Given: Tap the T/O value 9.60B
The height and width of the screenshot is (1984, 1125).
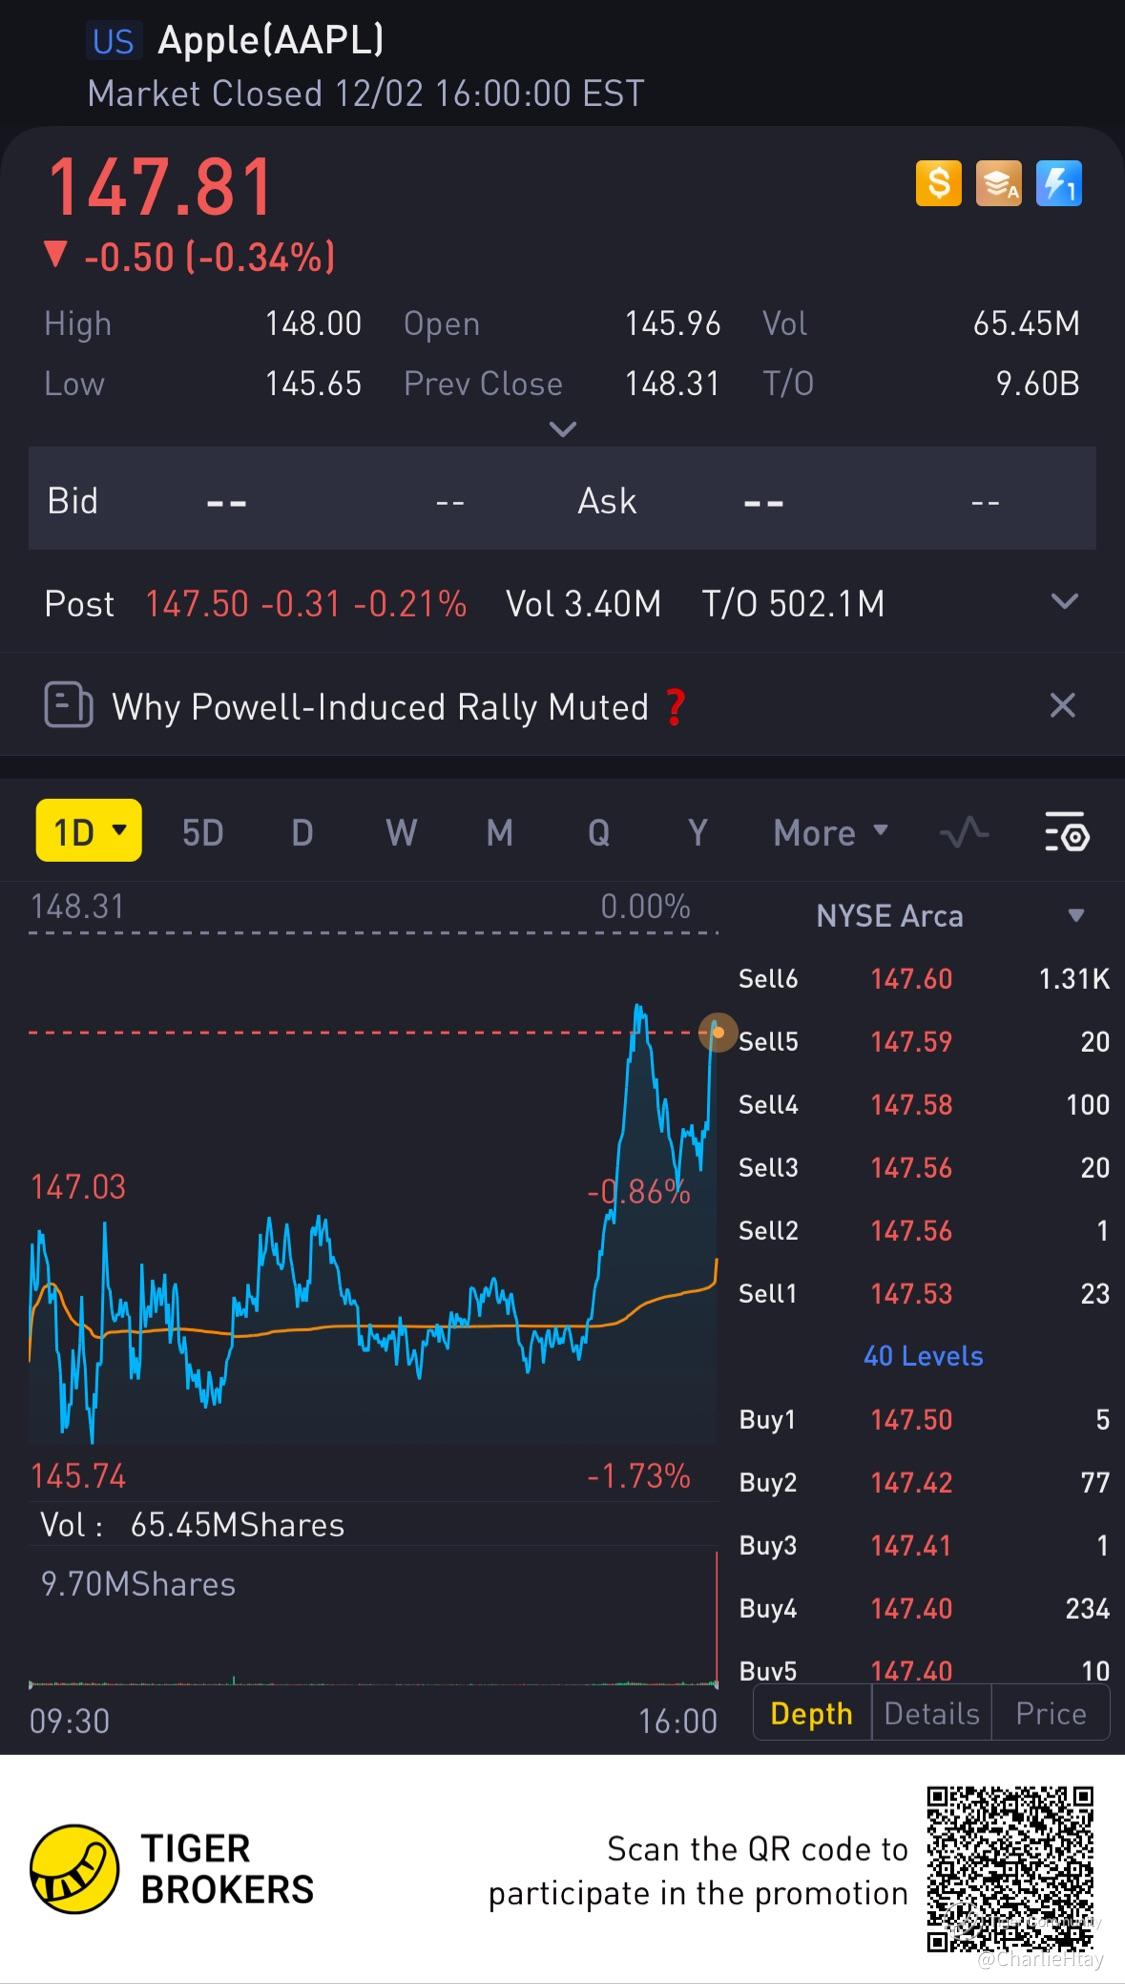Looking at the screenshot, I should click(x=1038, y=383).
